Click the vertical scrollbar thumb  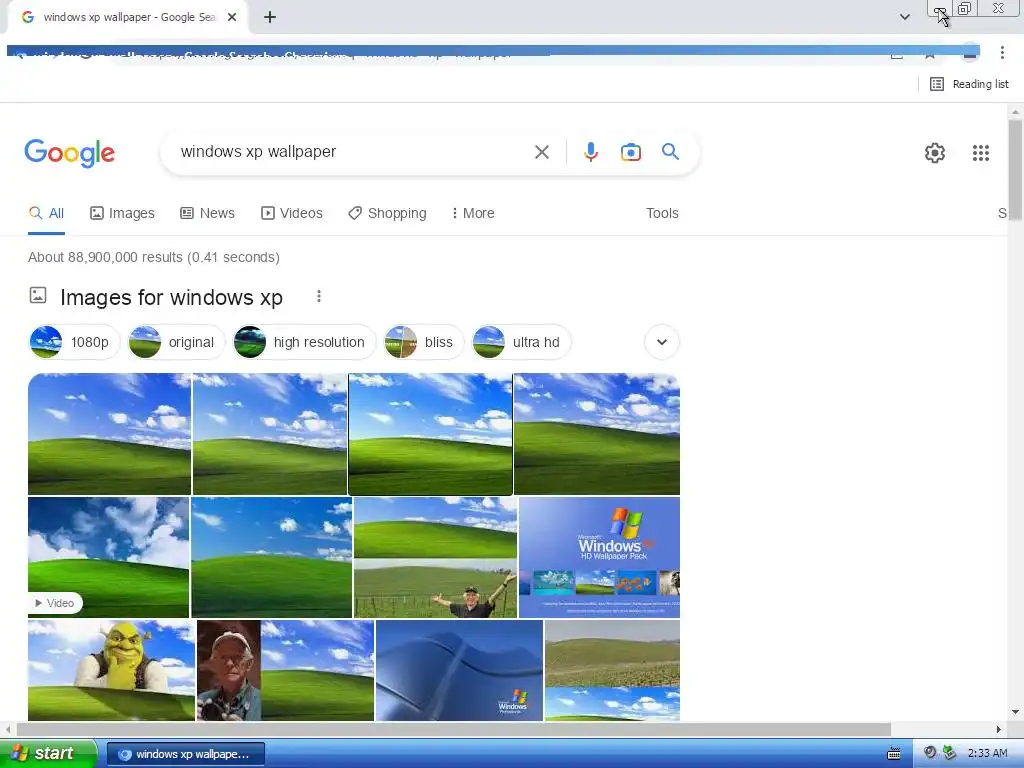point(1015,170)
